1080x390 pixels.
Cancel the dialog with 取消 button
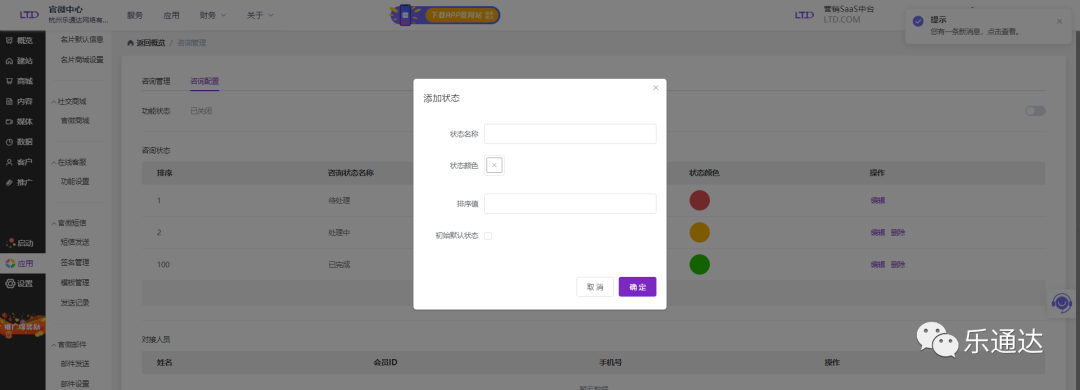click(x=595, y=287)
